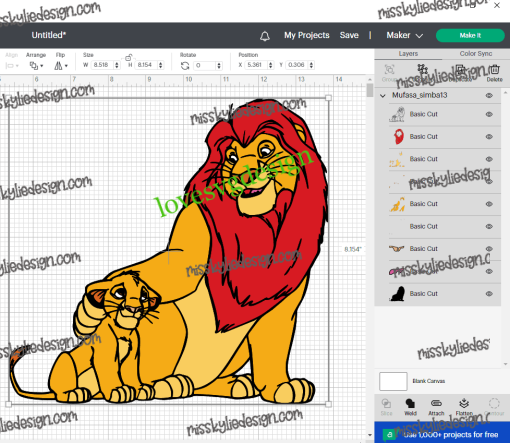This screenshot has height=443, width=510.
Task: Click the rotate angle field
Action: tap(205, 66)
